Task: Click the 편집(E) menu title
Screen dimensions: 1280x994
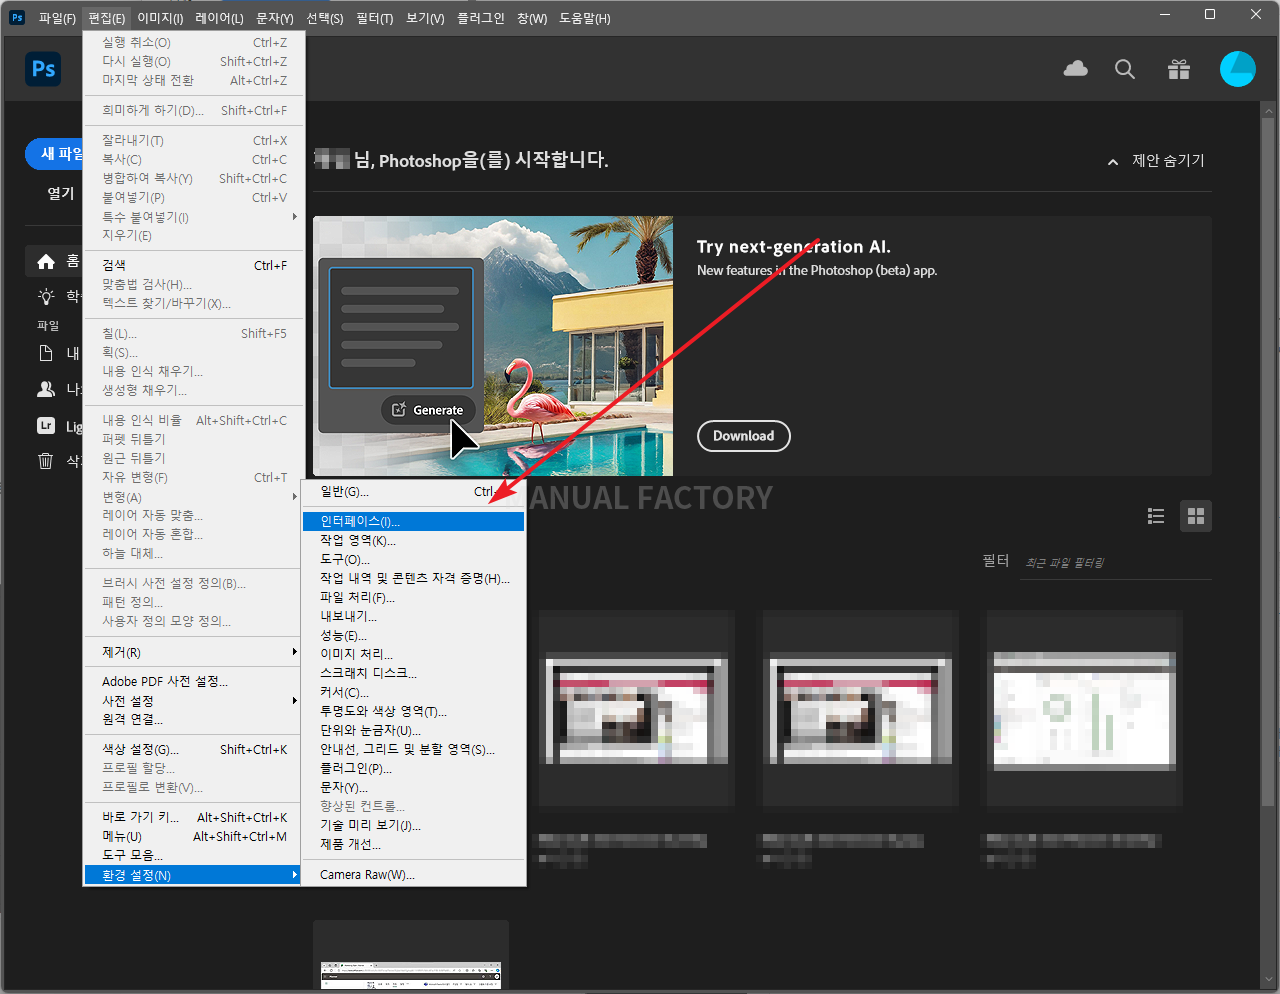Action: (107, 18)
